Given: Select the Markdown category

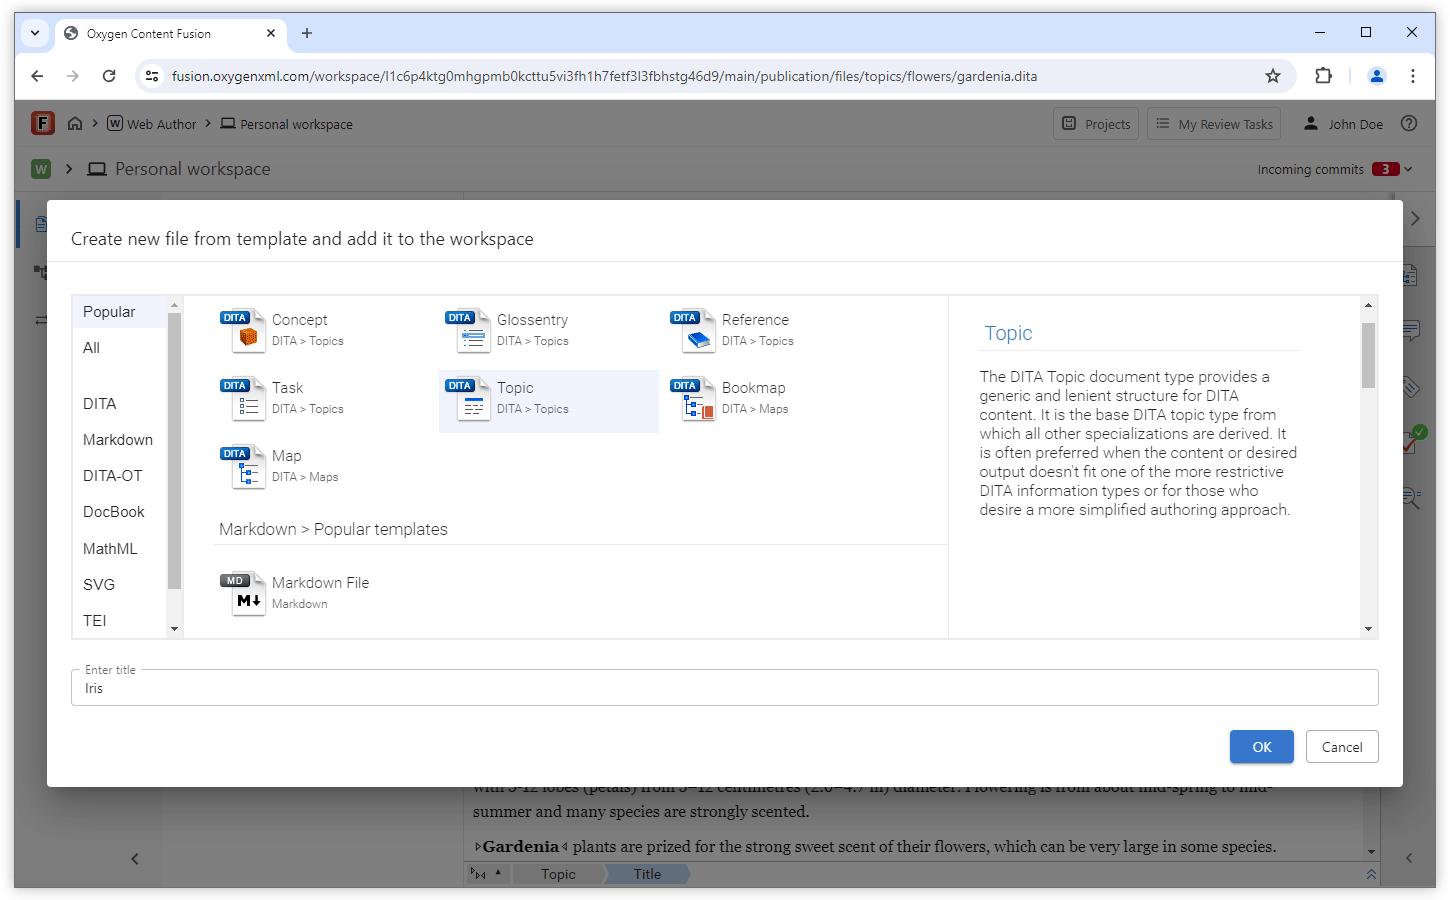Looking at the screenshot, I should (x=120, y=440).
